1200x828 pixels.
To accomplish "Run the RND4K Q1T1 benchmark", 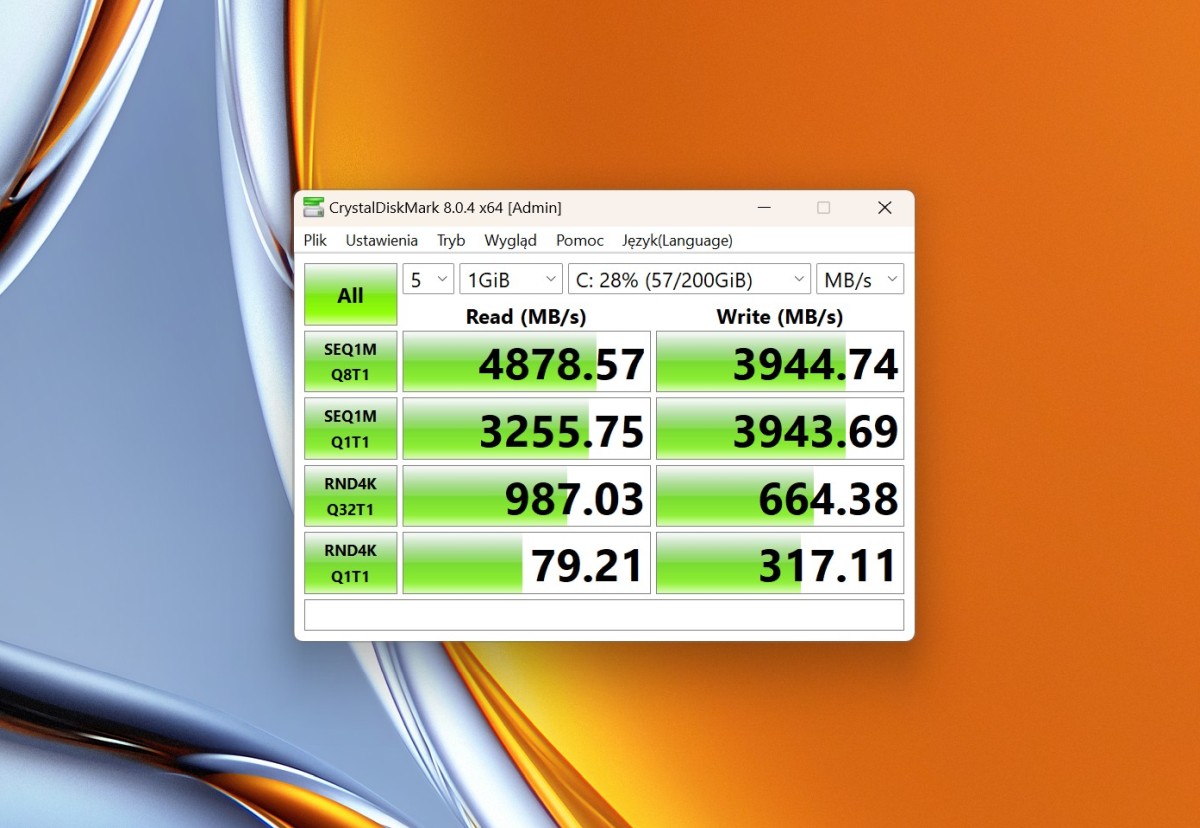I will click(350, 562).
